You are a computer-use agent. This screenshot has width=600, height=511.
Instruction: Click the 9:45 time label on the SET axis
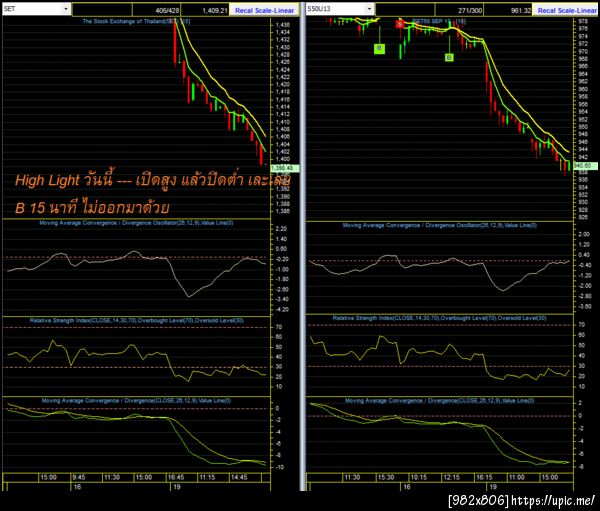tap(79, 477)
